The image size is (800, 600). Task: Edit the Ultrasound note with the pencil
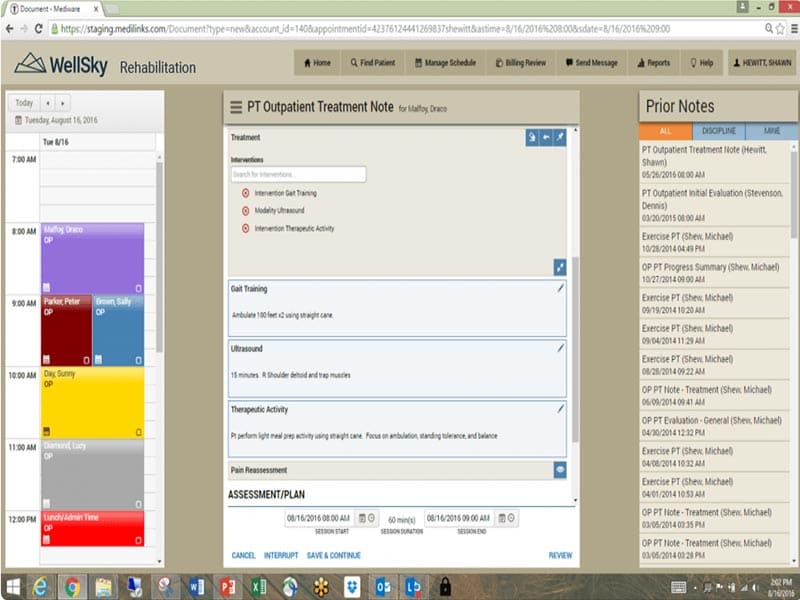pos(560,348)
